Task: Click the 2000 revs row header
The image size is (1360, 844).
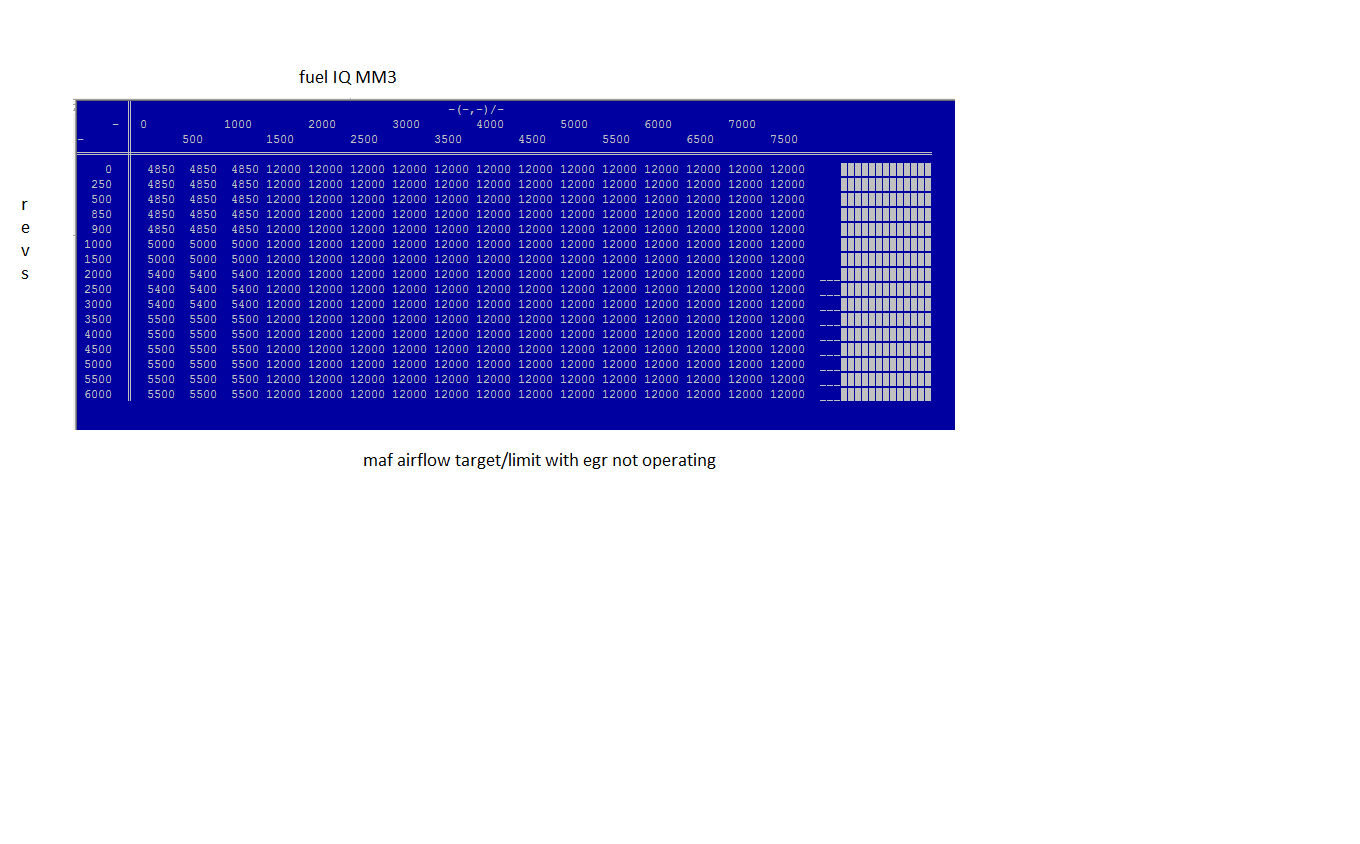Action: tap(98, 275)
